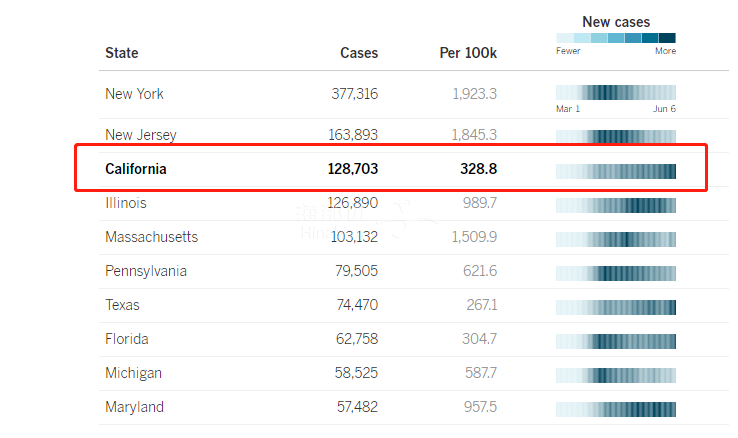Select Texas in the state list

[122, 305]
